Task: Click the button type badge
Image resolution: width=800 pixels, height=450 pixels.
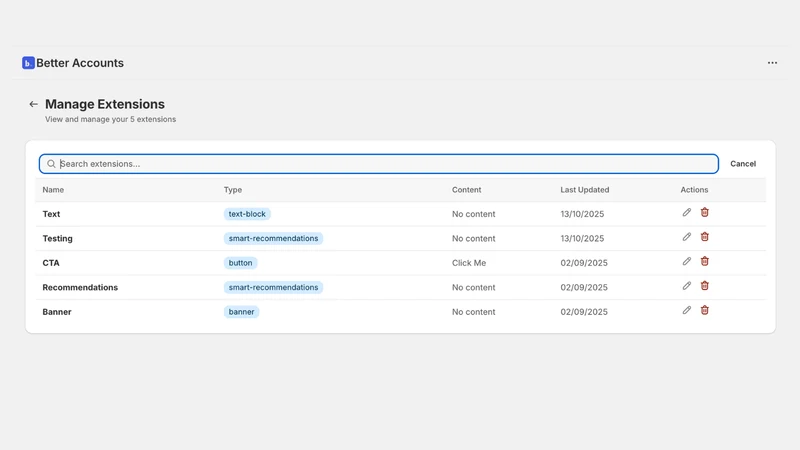Action: (240, 263)
